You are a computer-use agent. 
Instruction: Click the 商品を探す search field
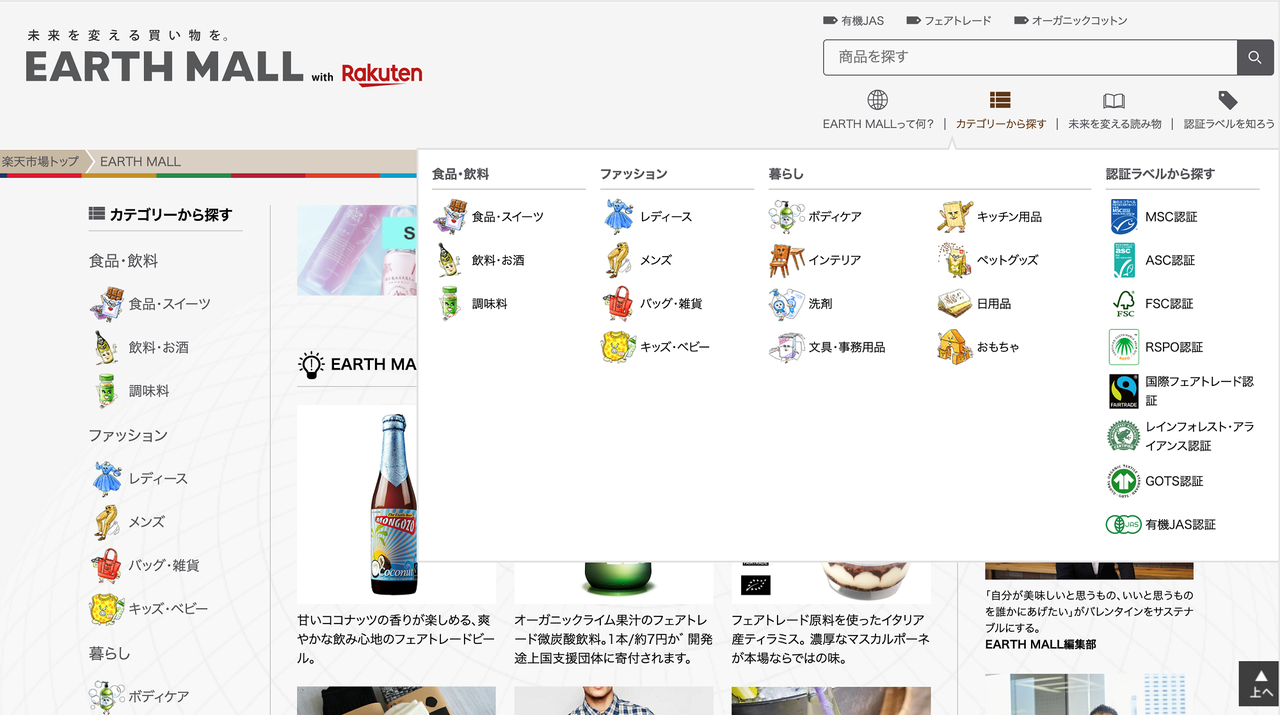pos(1030,57)
